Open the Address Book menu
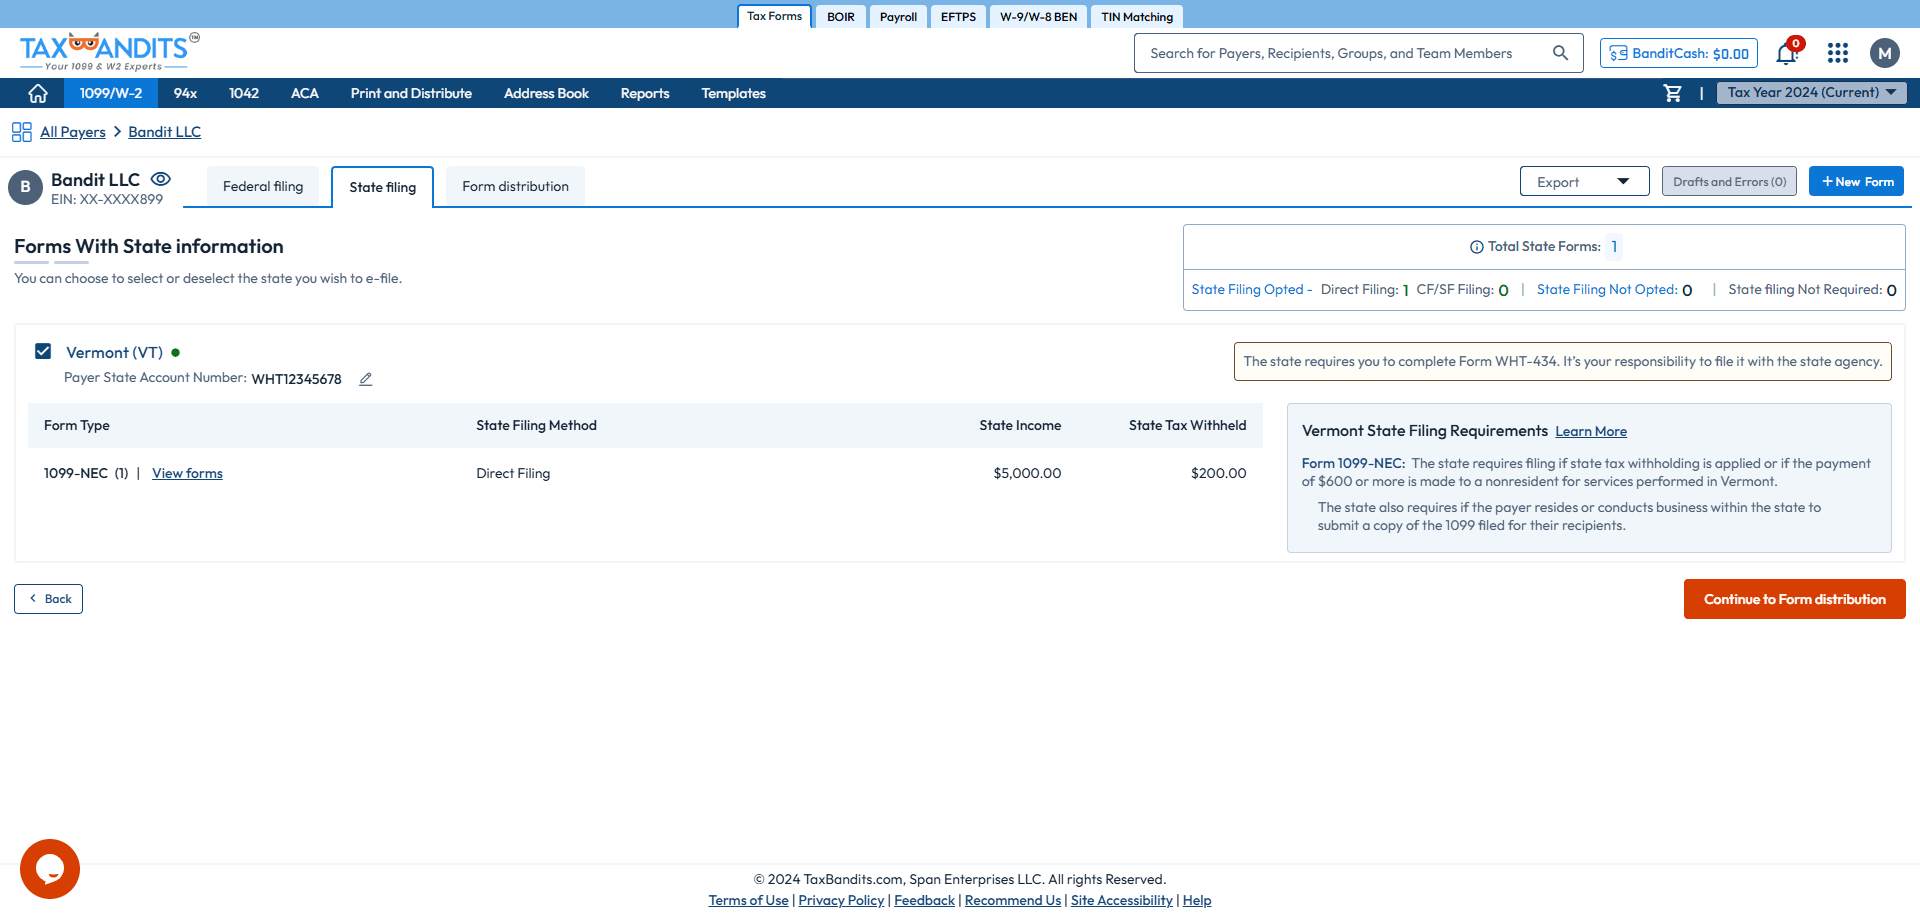This screenshot has height=919, width=1920. 546,93
